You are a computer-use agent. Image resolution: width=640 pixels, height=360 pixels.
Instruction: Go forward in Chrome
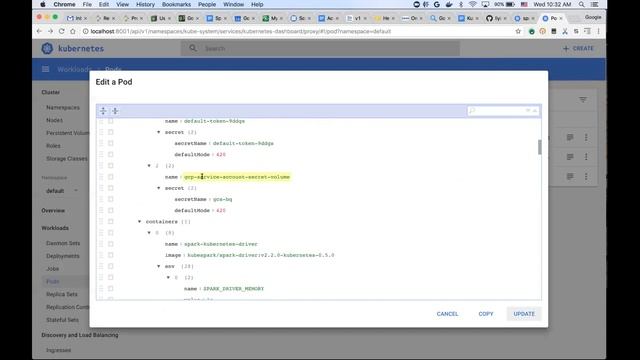point(50,31)
